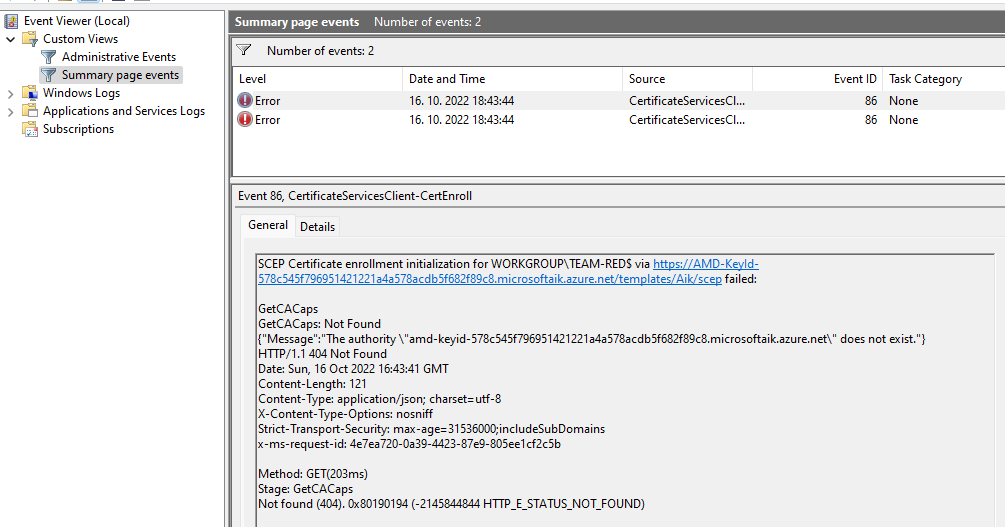The width and height of the screenshot is (1005, 527).
Task: Open Administrative Events custom view
Action: coord(119,57)
